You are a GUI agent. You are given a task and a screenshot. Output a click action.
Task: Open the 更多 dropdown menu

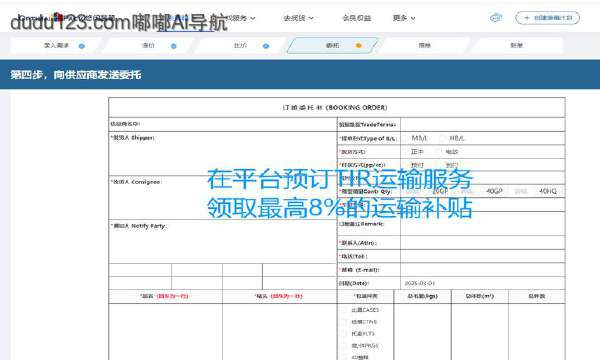(404, 18)
